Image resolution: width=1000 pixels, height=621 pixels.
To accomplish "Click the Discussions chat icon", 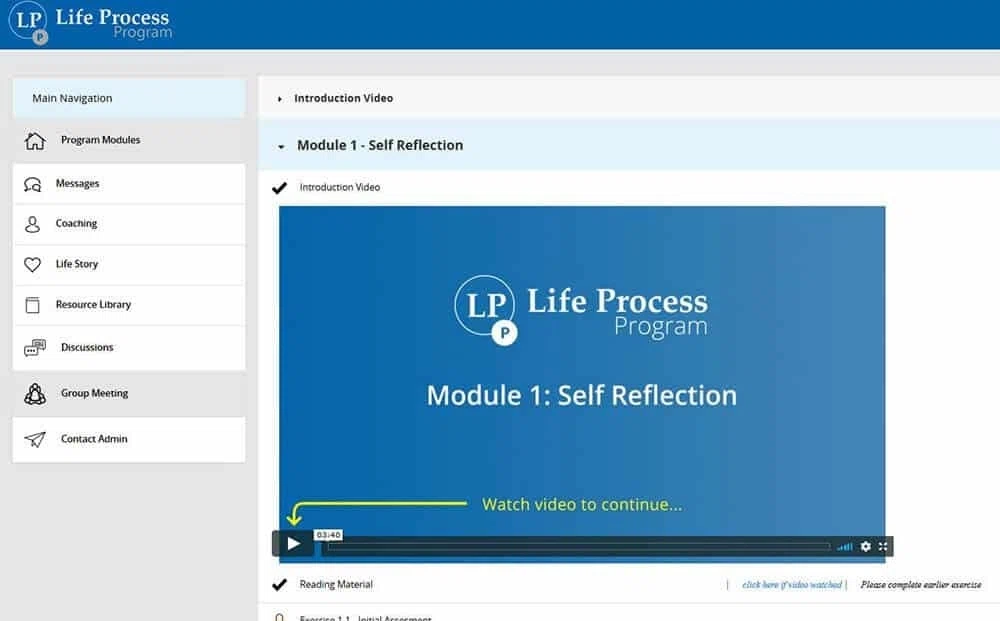I will click(34, 348).
